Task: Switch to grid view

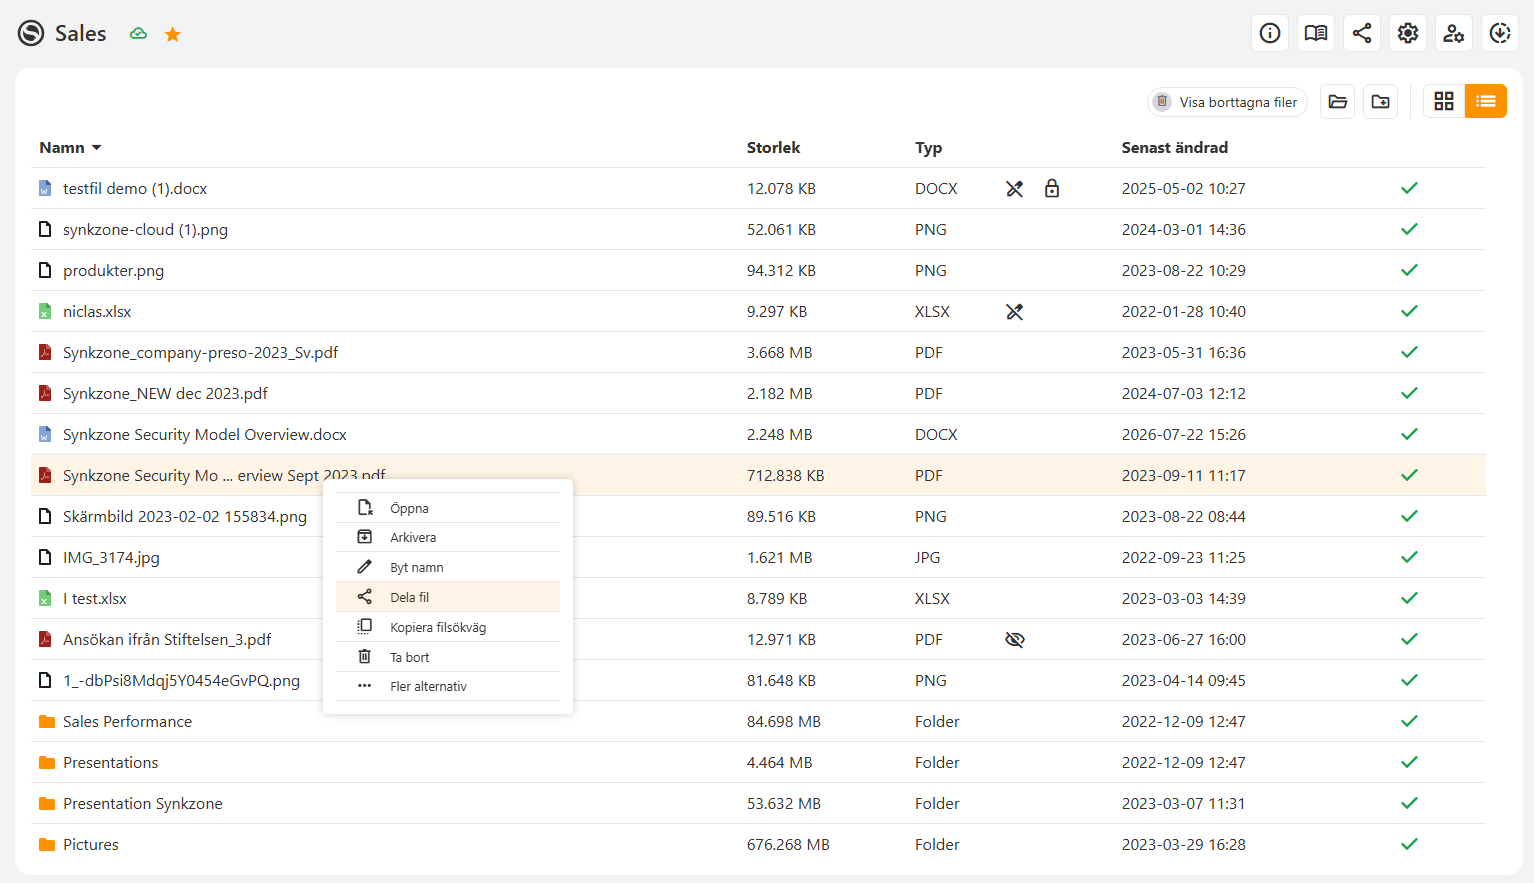Action: (x=1444, y=101)
